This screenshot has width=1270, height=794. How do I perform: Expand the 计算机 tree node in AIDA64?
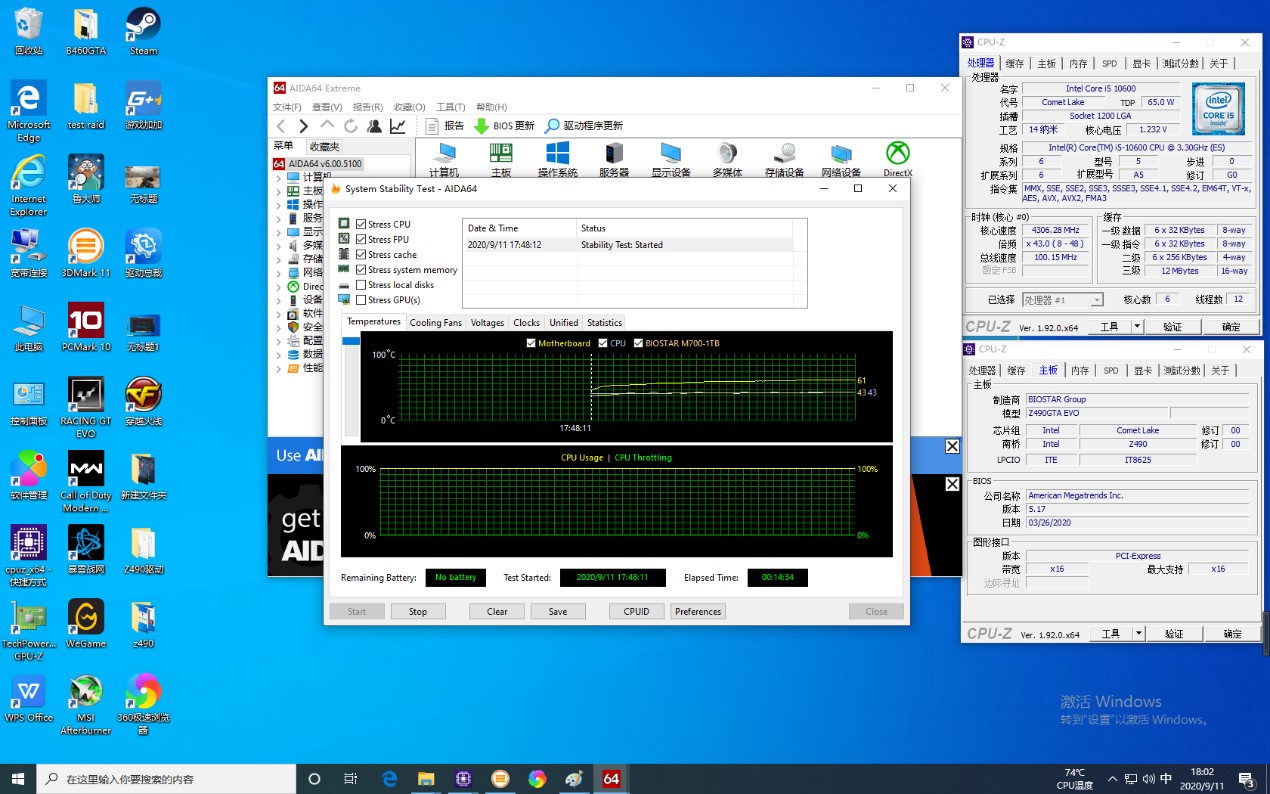coord(279,177)
